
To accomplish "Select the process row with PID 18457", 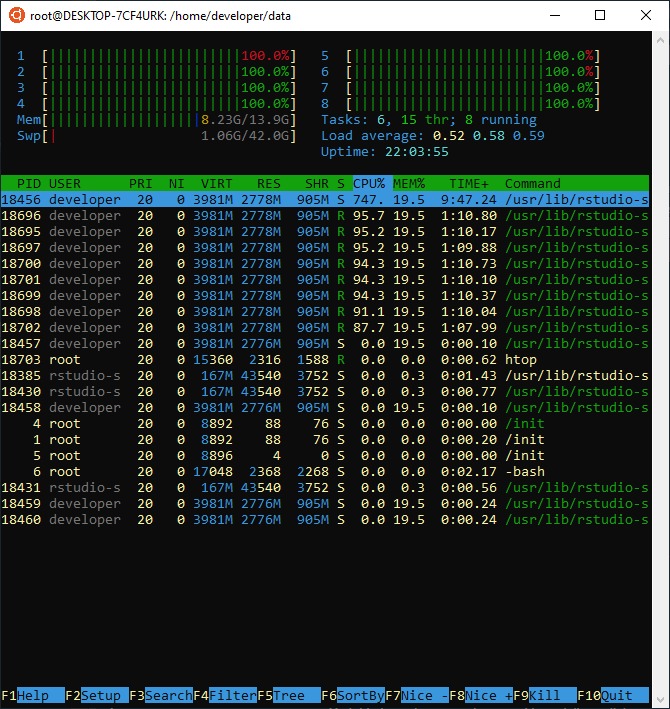I will point(325,344).
